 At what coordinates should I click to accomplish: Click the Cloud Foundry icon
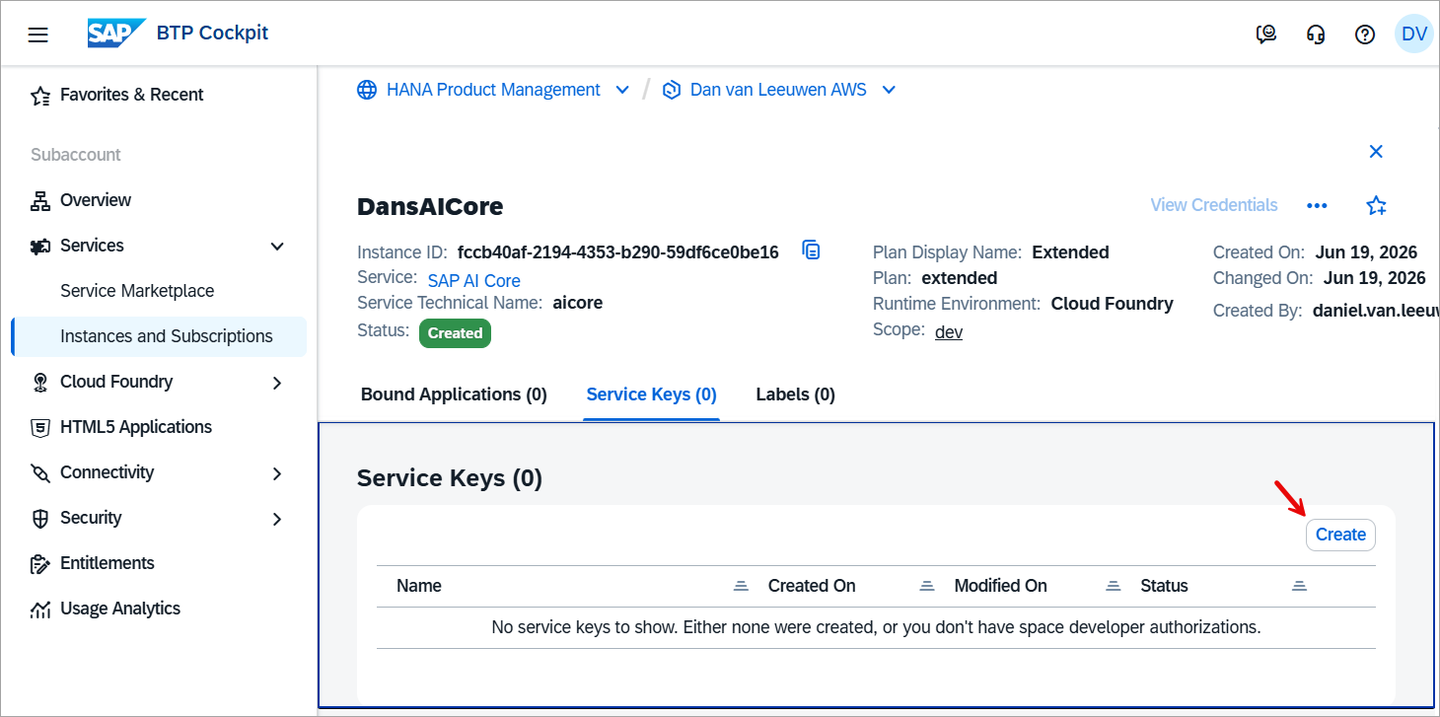(x=40, y=382)
